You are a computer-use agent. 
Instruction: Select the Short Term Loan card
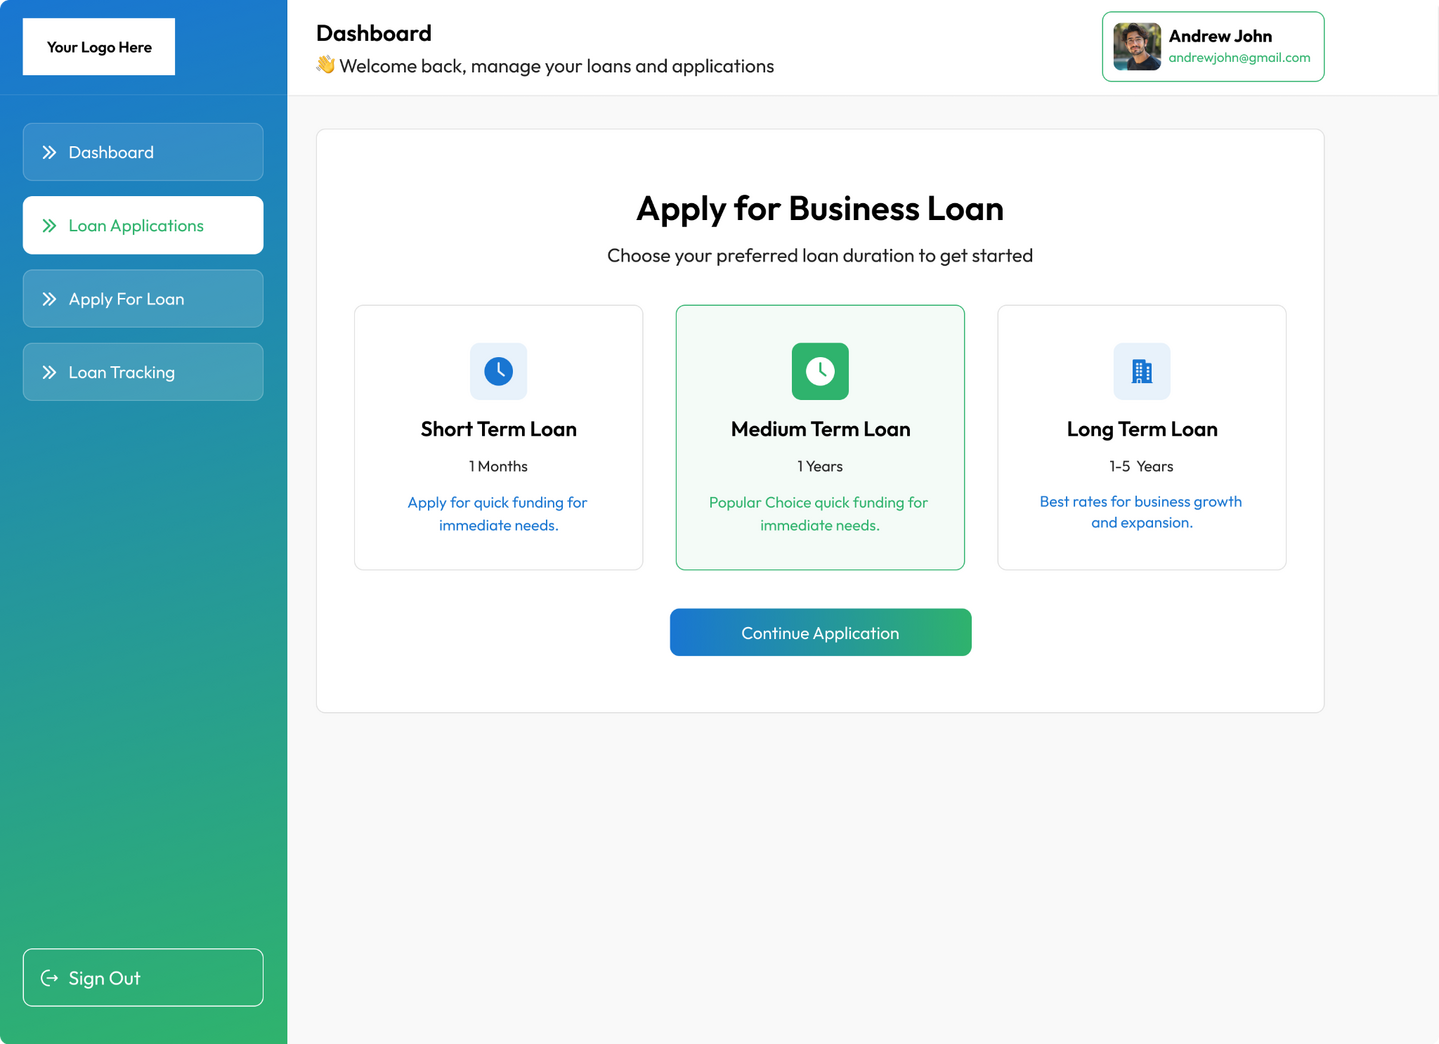pyautogui.click(x=498, y=437)
